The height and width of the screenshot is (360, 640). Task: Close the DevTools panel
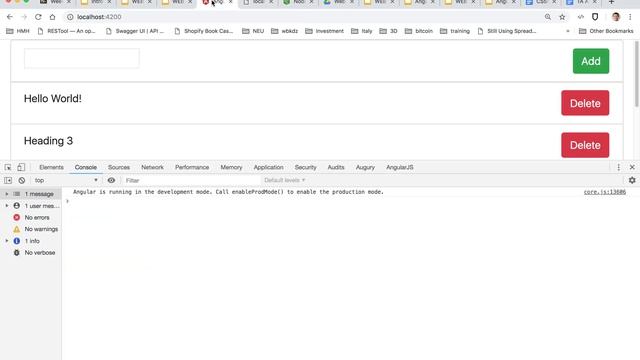(x=632, y=167)
